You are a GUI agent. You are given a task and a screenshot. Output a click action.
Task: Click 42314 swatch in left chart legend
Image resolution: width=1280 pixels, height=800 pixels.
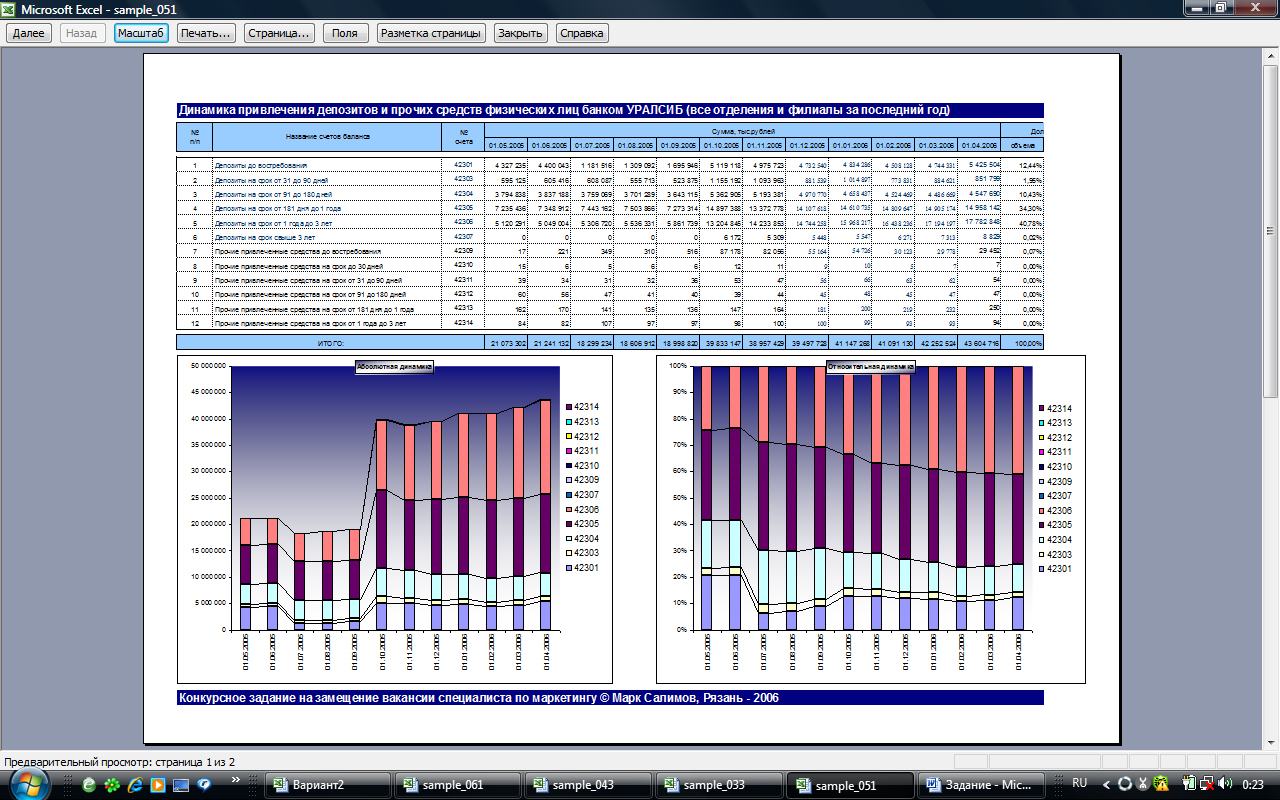[567, 407]
